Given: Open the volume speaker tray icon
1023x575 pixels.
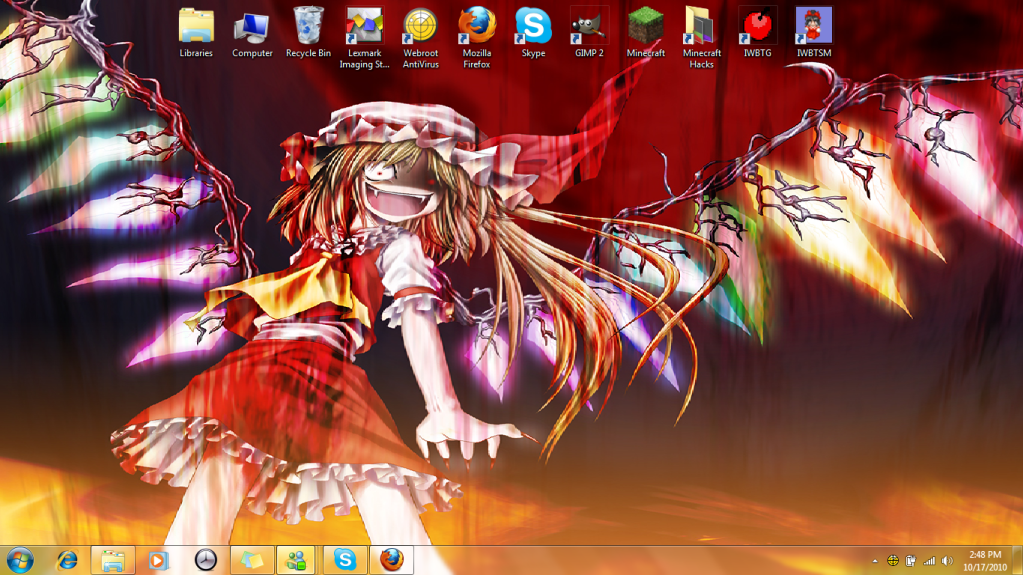Looking at the screenshot, I should (947, 561).
